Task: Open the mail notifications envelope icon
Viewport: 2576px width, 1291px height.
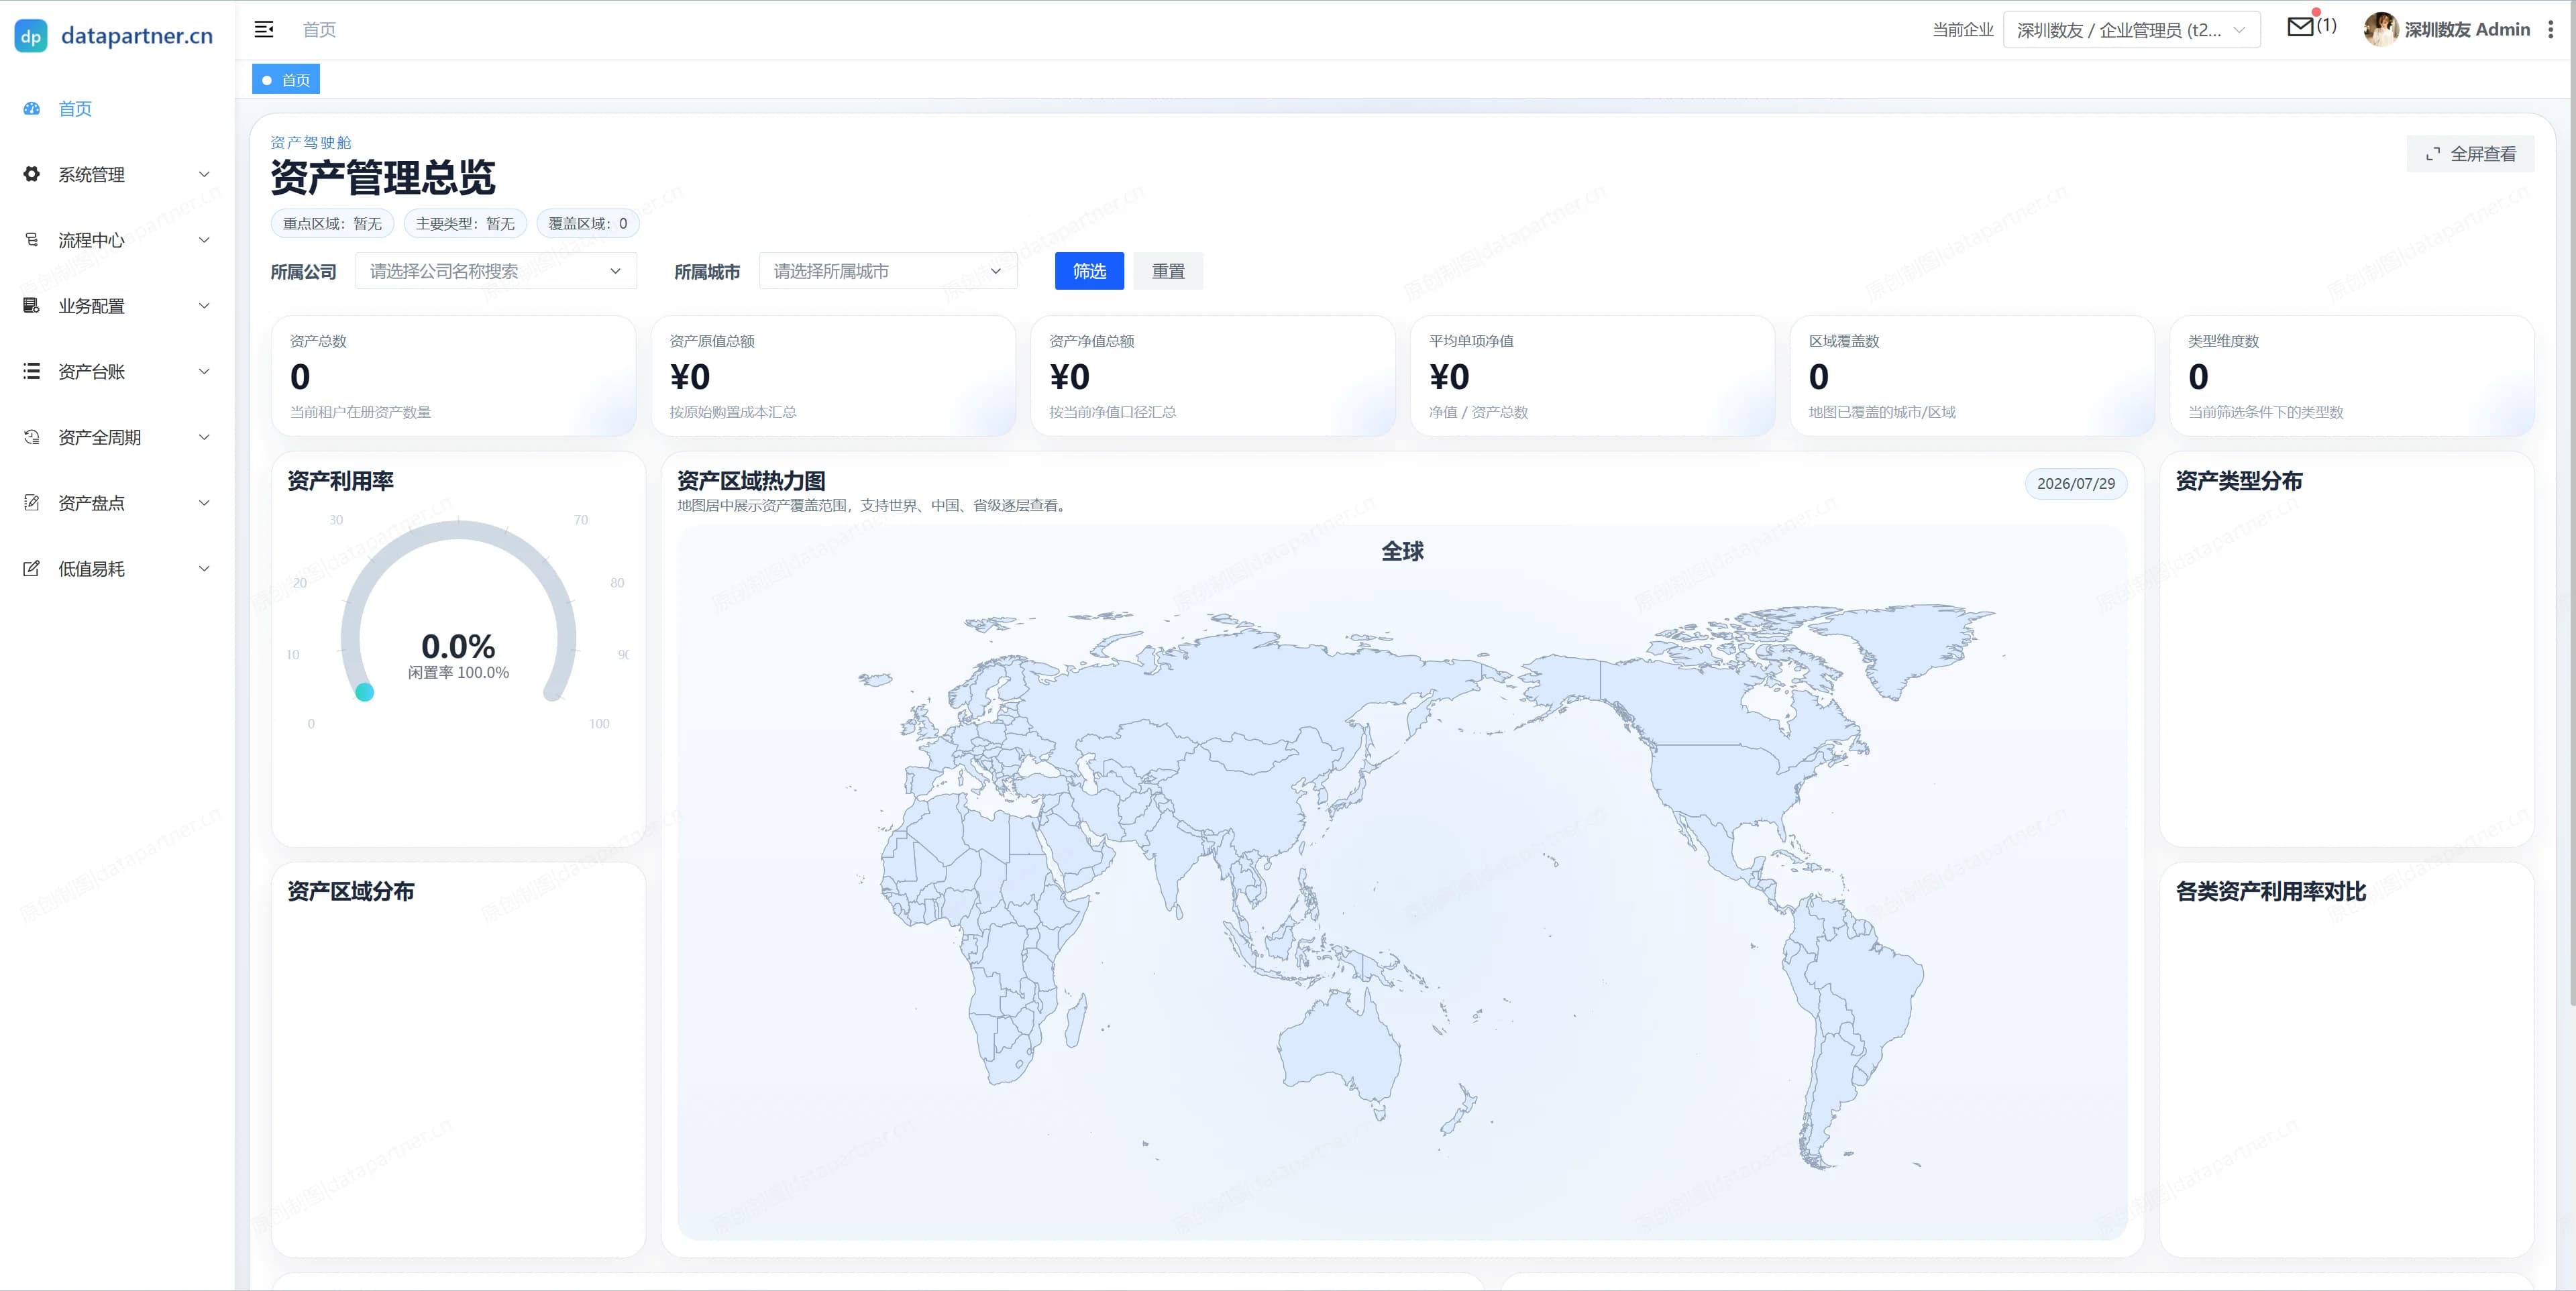Action: (x=2300, y=27)
